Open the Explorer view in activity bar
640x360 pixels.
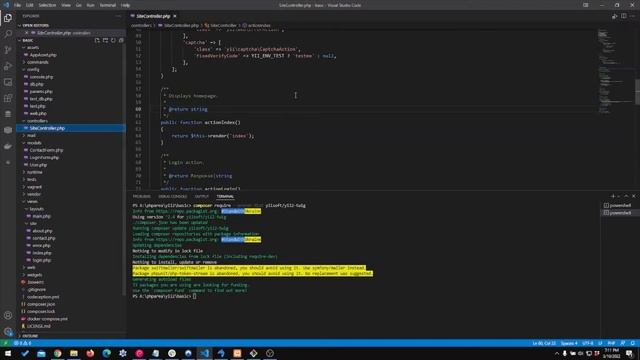click(8, 18)
